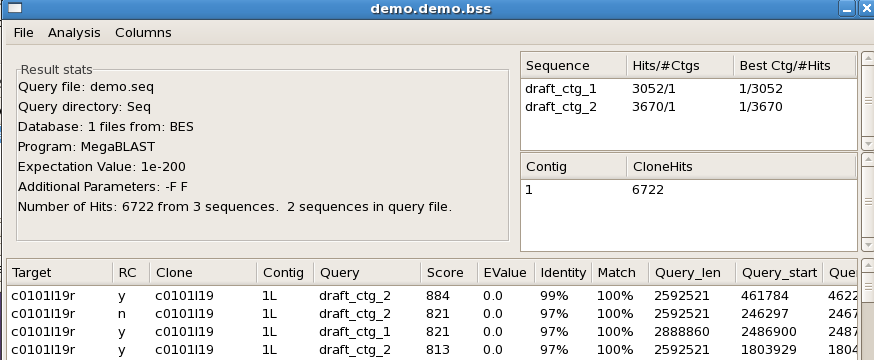Image resolution: width=874 pixels, height=360 pixels.
Task: Click the CloneHits column header
Action: coord(741,167)
